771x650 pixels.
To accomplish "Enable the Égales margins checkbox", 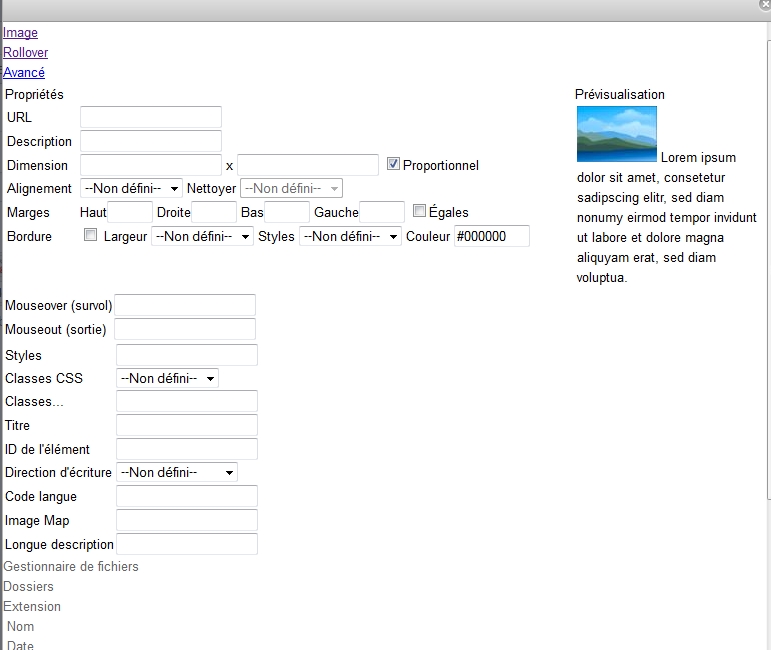I will (x=419, y=211).
